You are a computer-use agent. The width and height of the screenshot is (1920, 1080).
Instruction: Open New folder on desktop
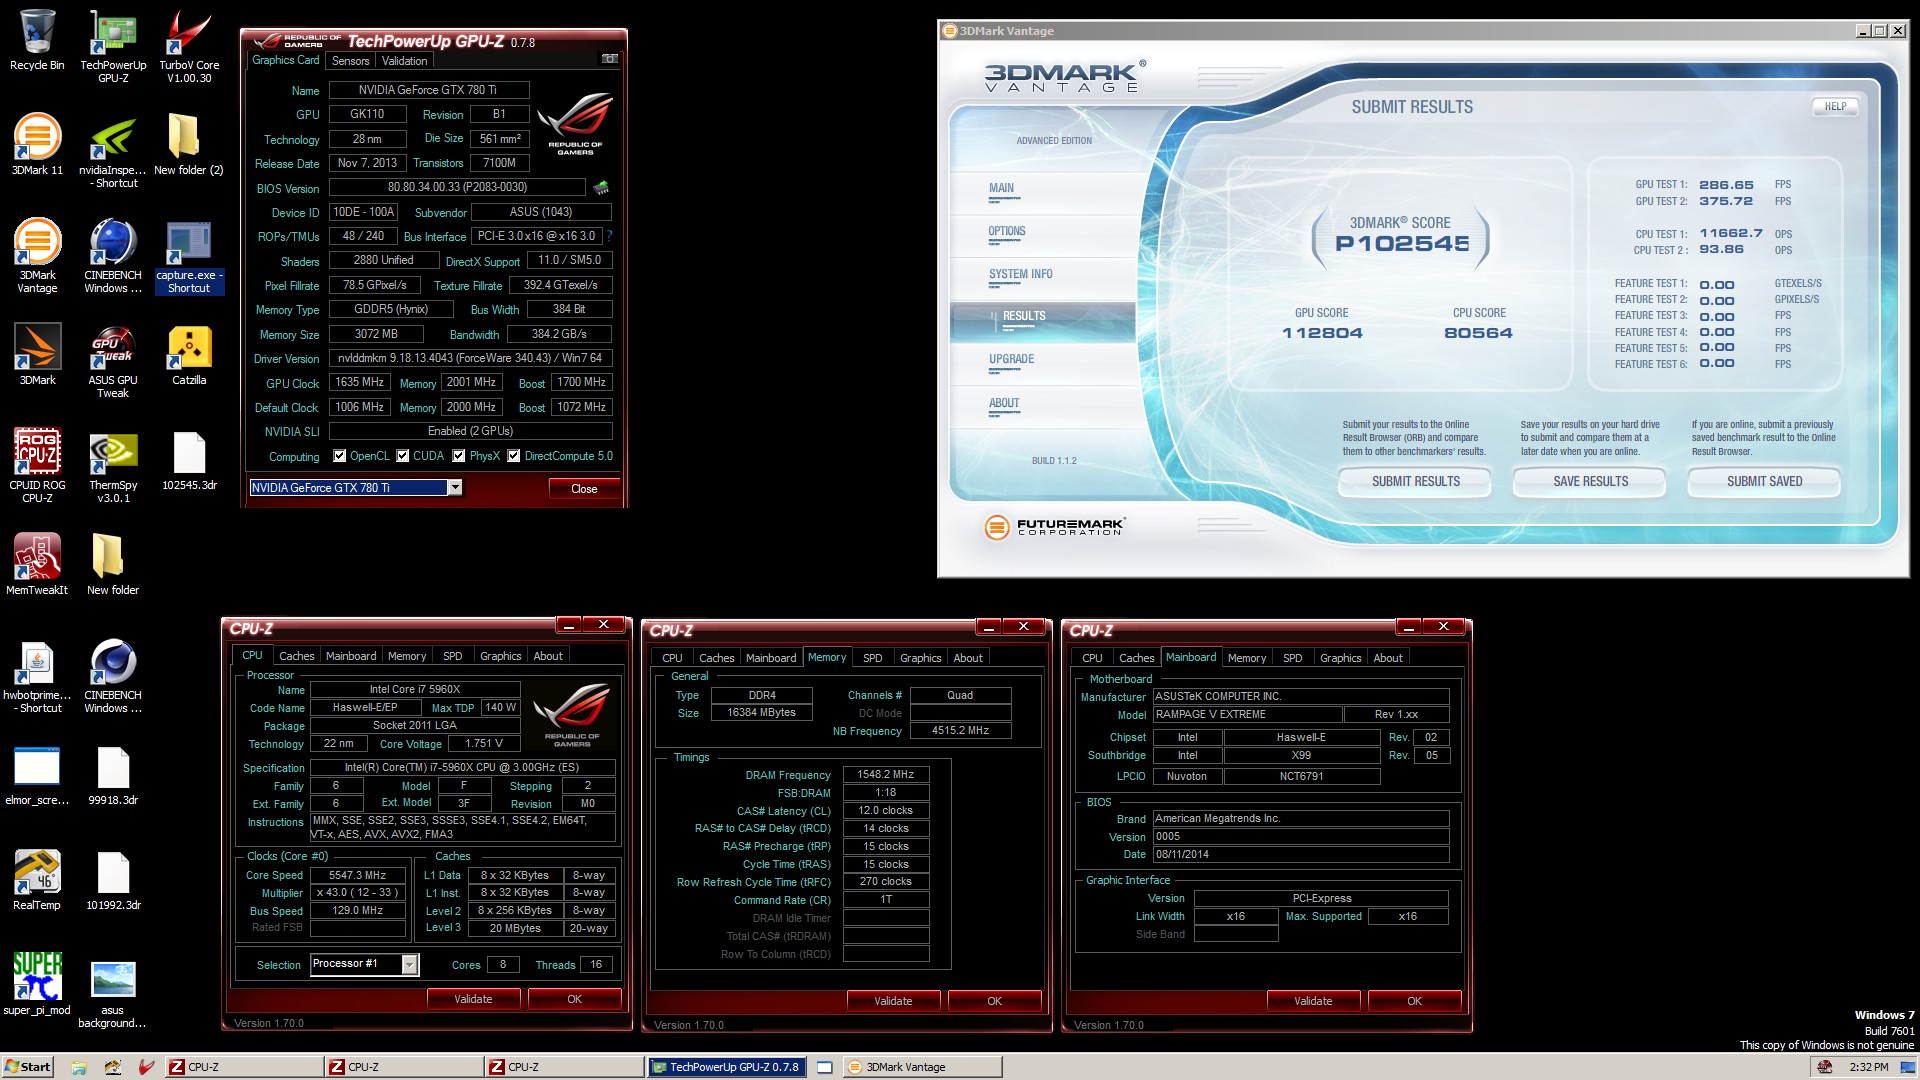(113, 565)
